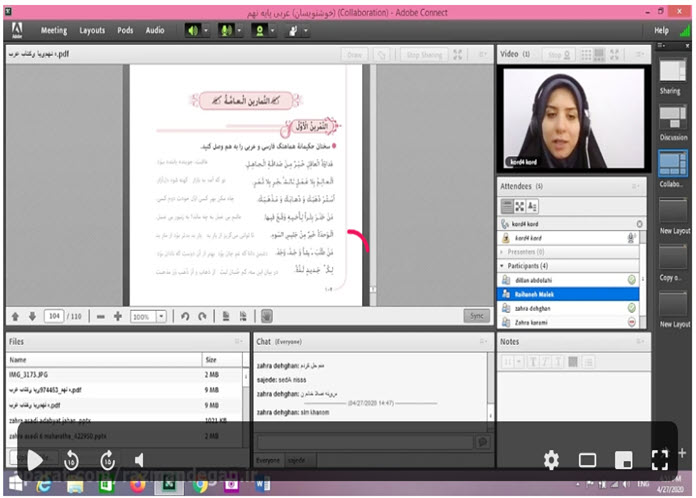Sort files by the Name column header

point(104,360)
